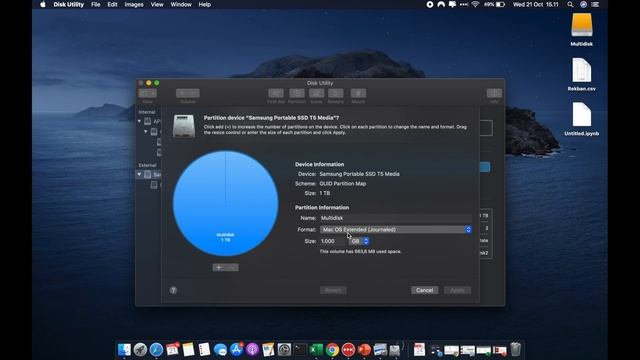Select the Untitled.ipynb desktop file
Screen dimensions: 640x360
click(582, 115)
